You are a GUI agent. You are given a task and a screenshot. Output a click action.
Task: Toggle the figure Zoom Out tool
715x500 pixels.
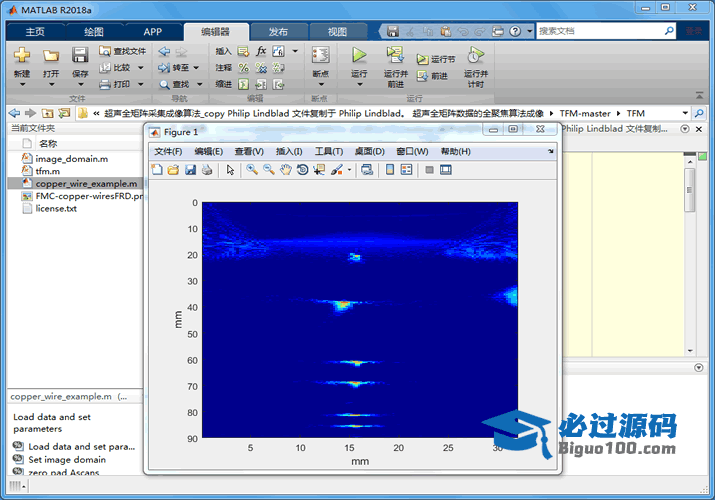(269, 170)
